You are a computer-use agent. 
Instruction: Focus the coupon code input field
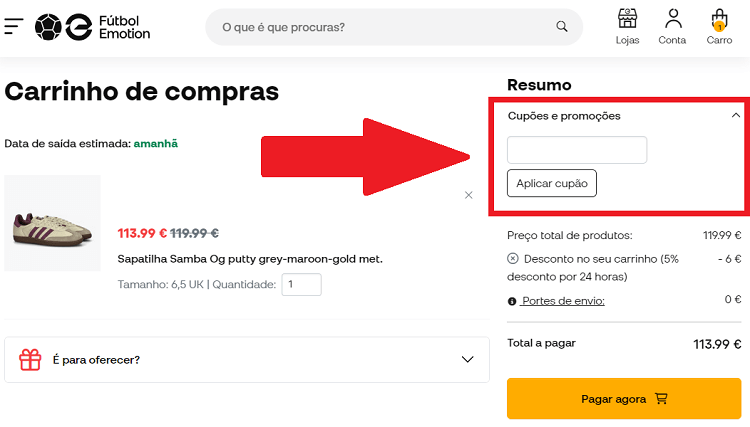(x=577, y=150)
